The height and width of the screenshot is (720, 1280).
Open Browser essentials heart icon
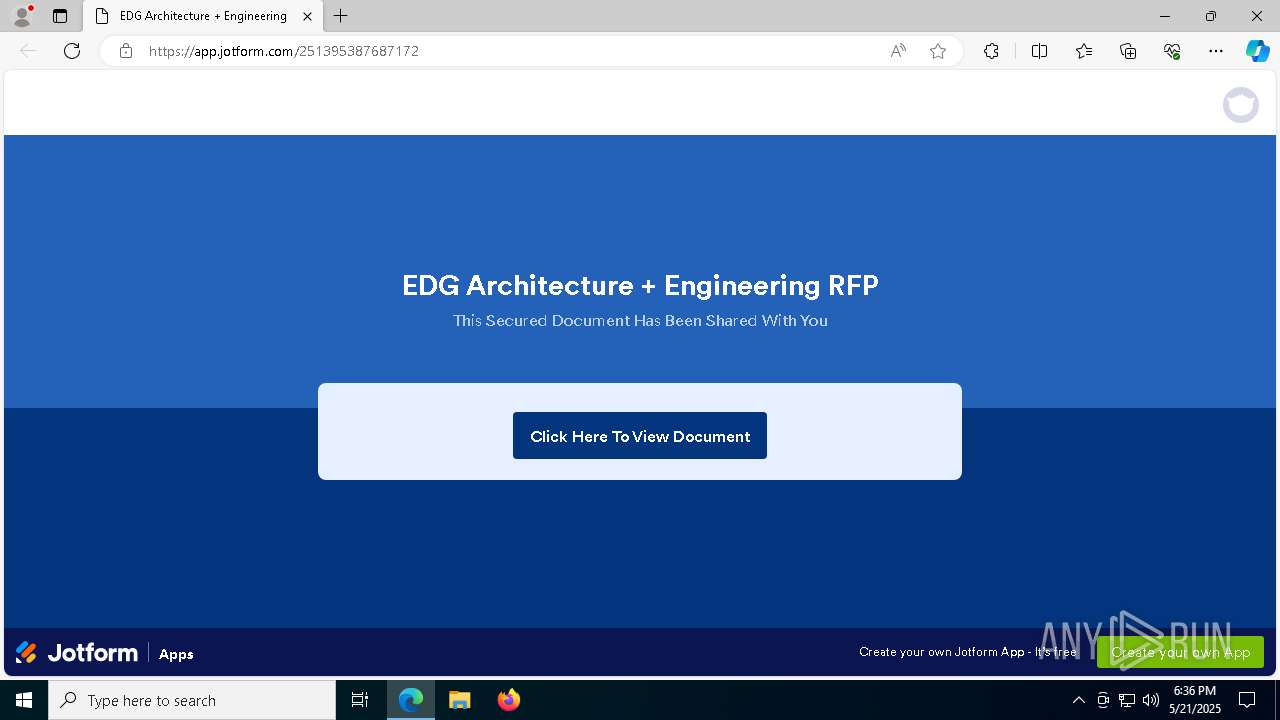coord(1172,51)
